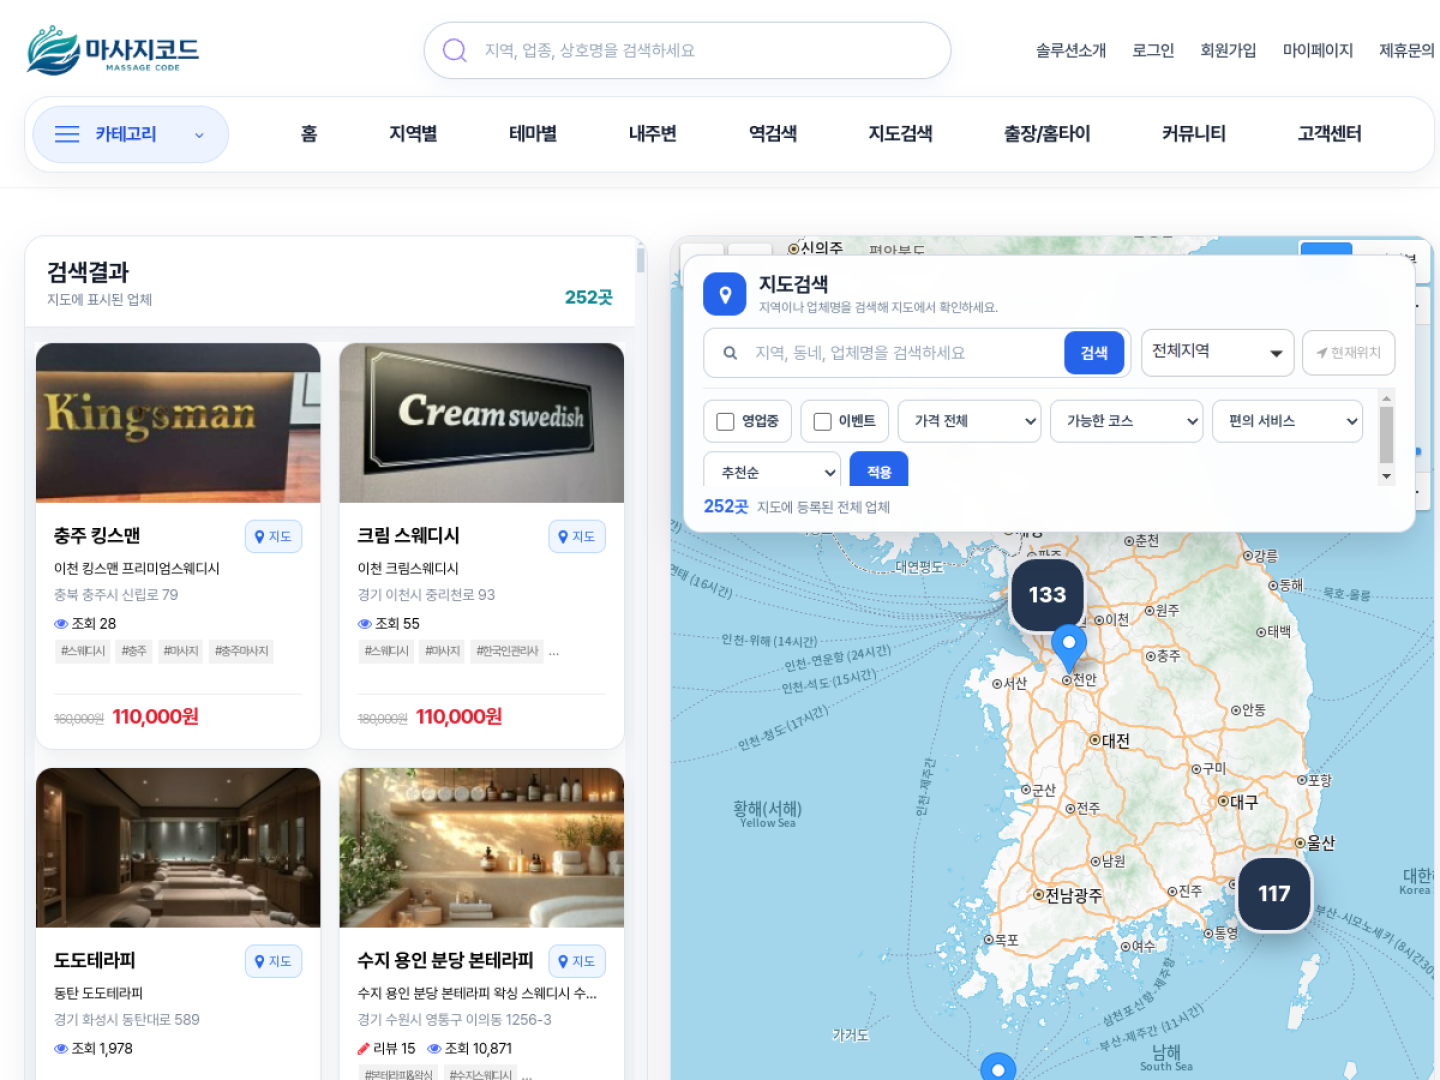Viewport: 1440px width, 1080px height.
Task: Click the #한국인관리사 tag
Action: pyautogui.click(x=507, y=651)
